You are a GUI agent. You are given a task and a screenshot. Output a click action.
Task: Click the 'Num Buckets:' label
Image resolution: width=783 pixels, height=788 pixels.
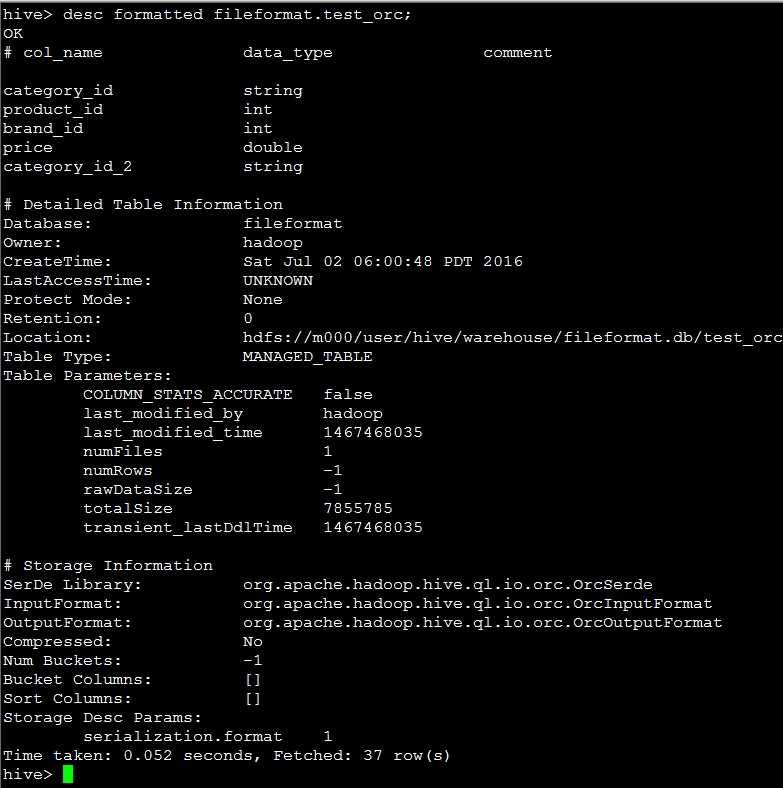tap(62, 661)
